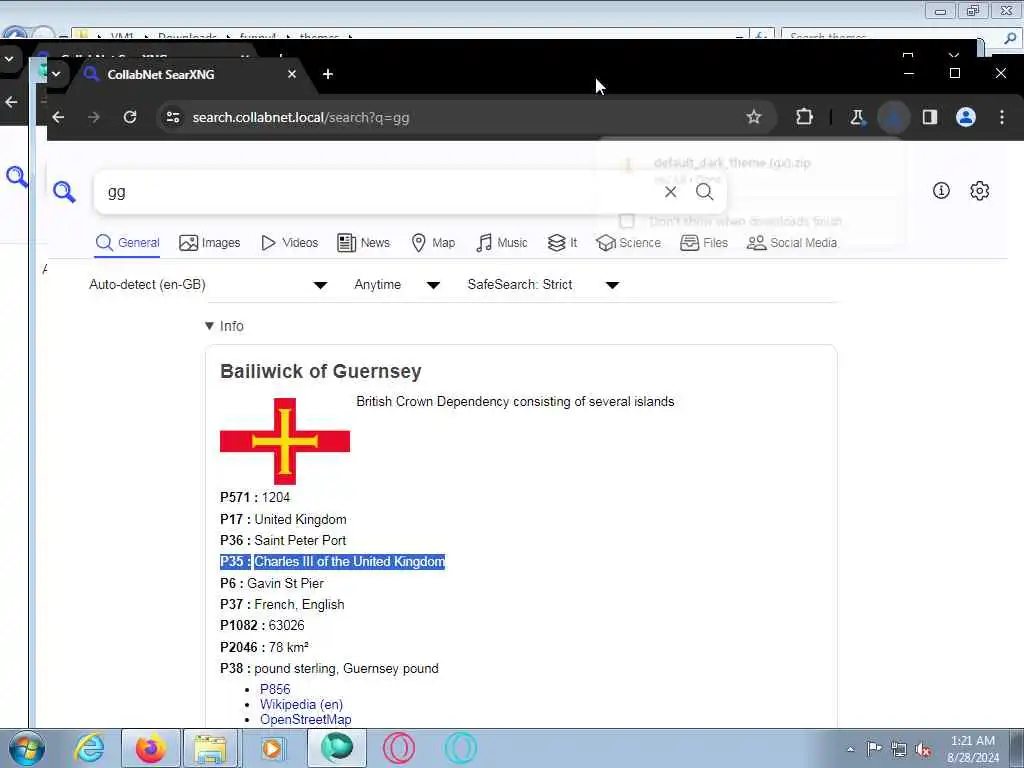Open the Anytime time range dropdown
The width and height of the screenshot is (1024, 768).
point(397,285)
